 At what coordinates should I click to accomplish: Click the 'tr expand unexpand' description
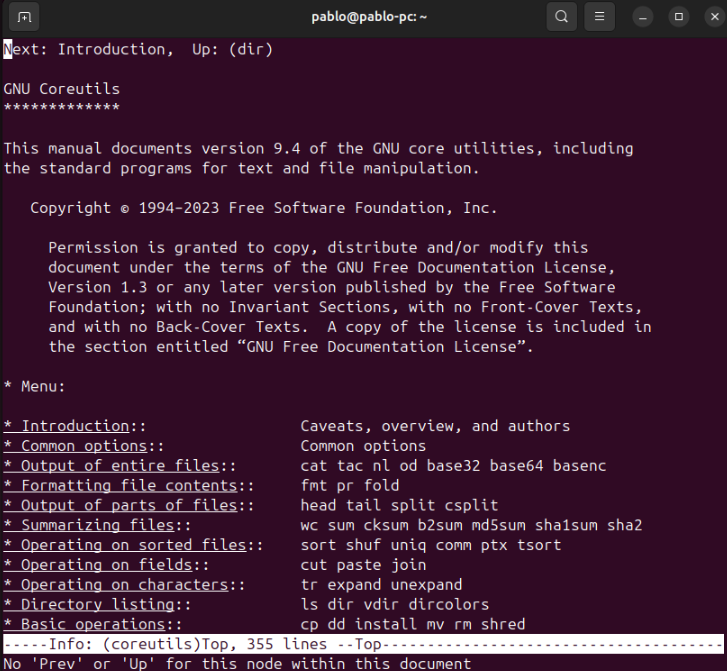pyautogui.click(x=382, y=585)
